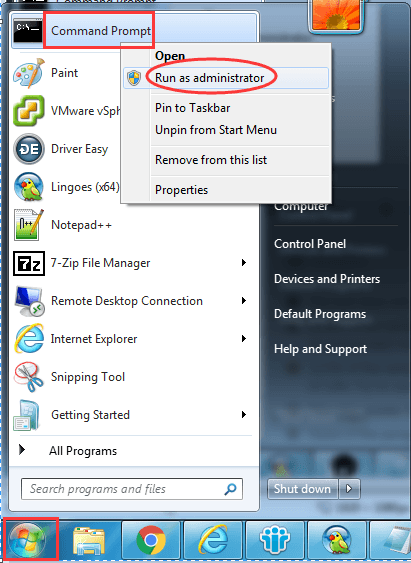Open Google Chrome from the taskbar

pyautogui.click(x=151, y=540)
